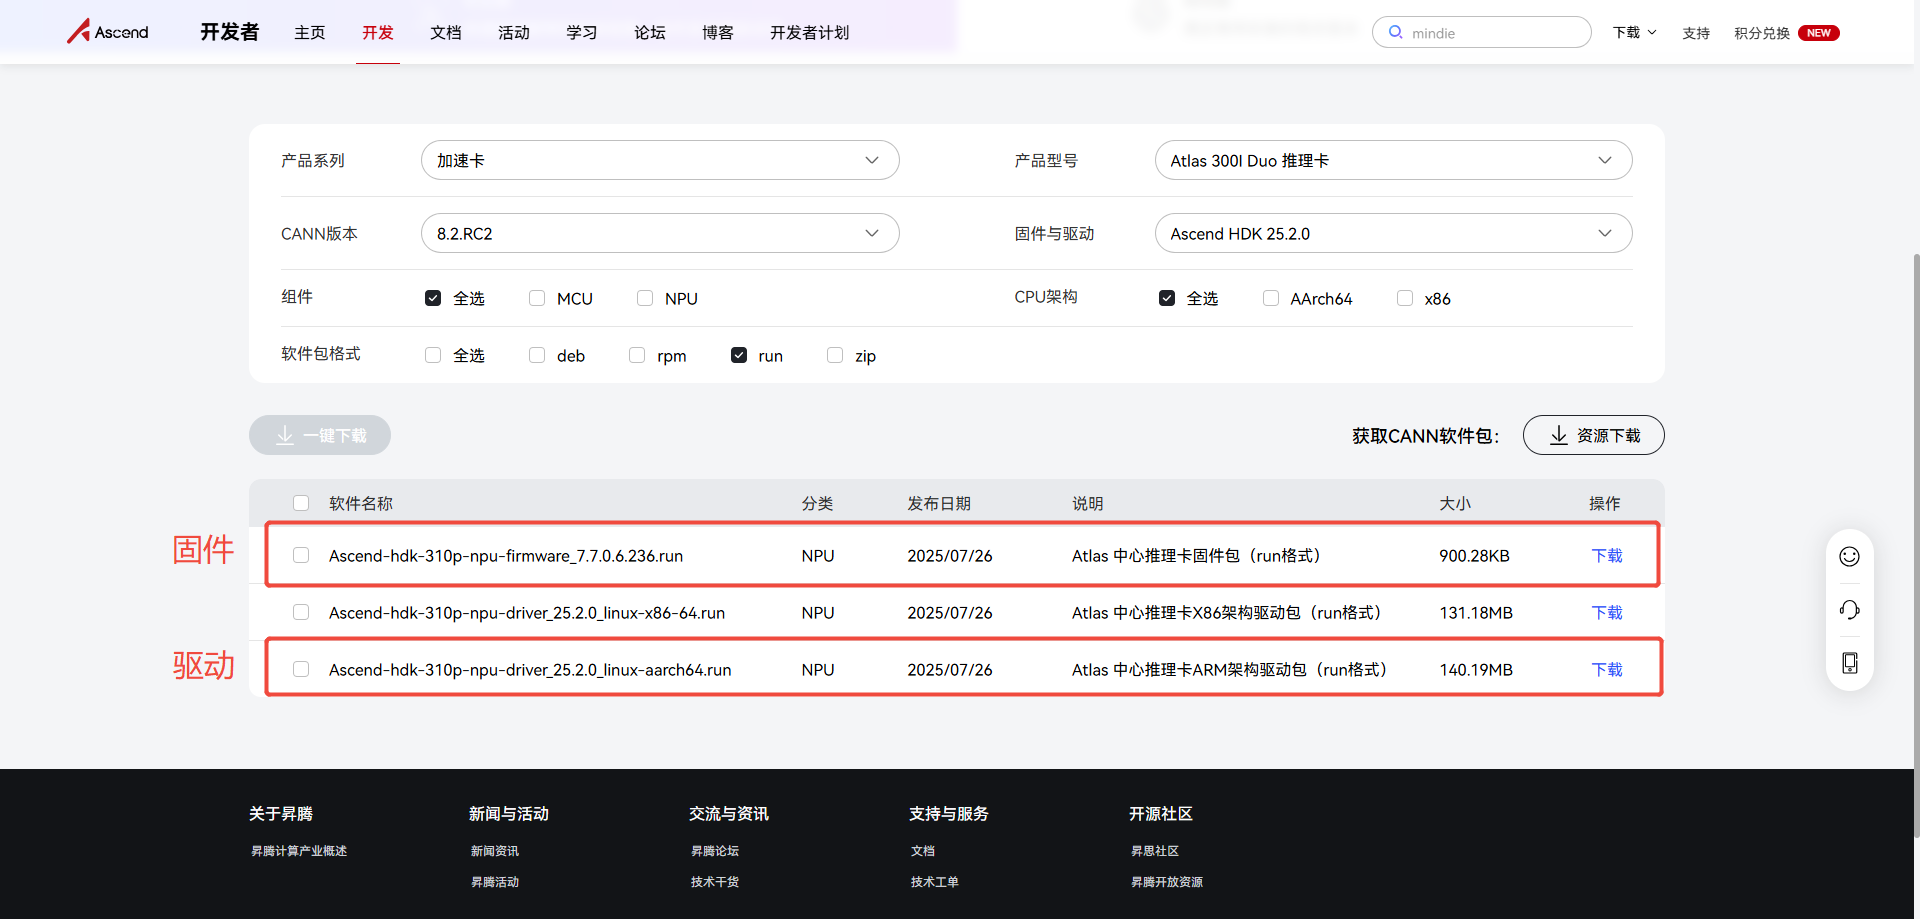Check the linux-x86-64.run driver row checkbox
The image size is (1920, 919).
click(301, 612)
